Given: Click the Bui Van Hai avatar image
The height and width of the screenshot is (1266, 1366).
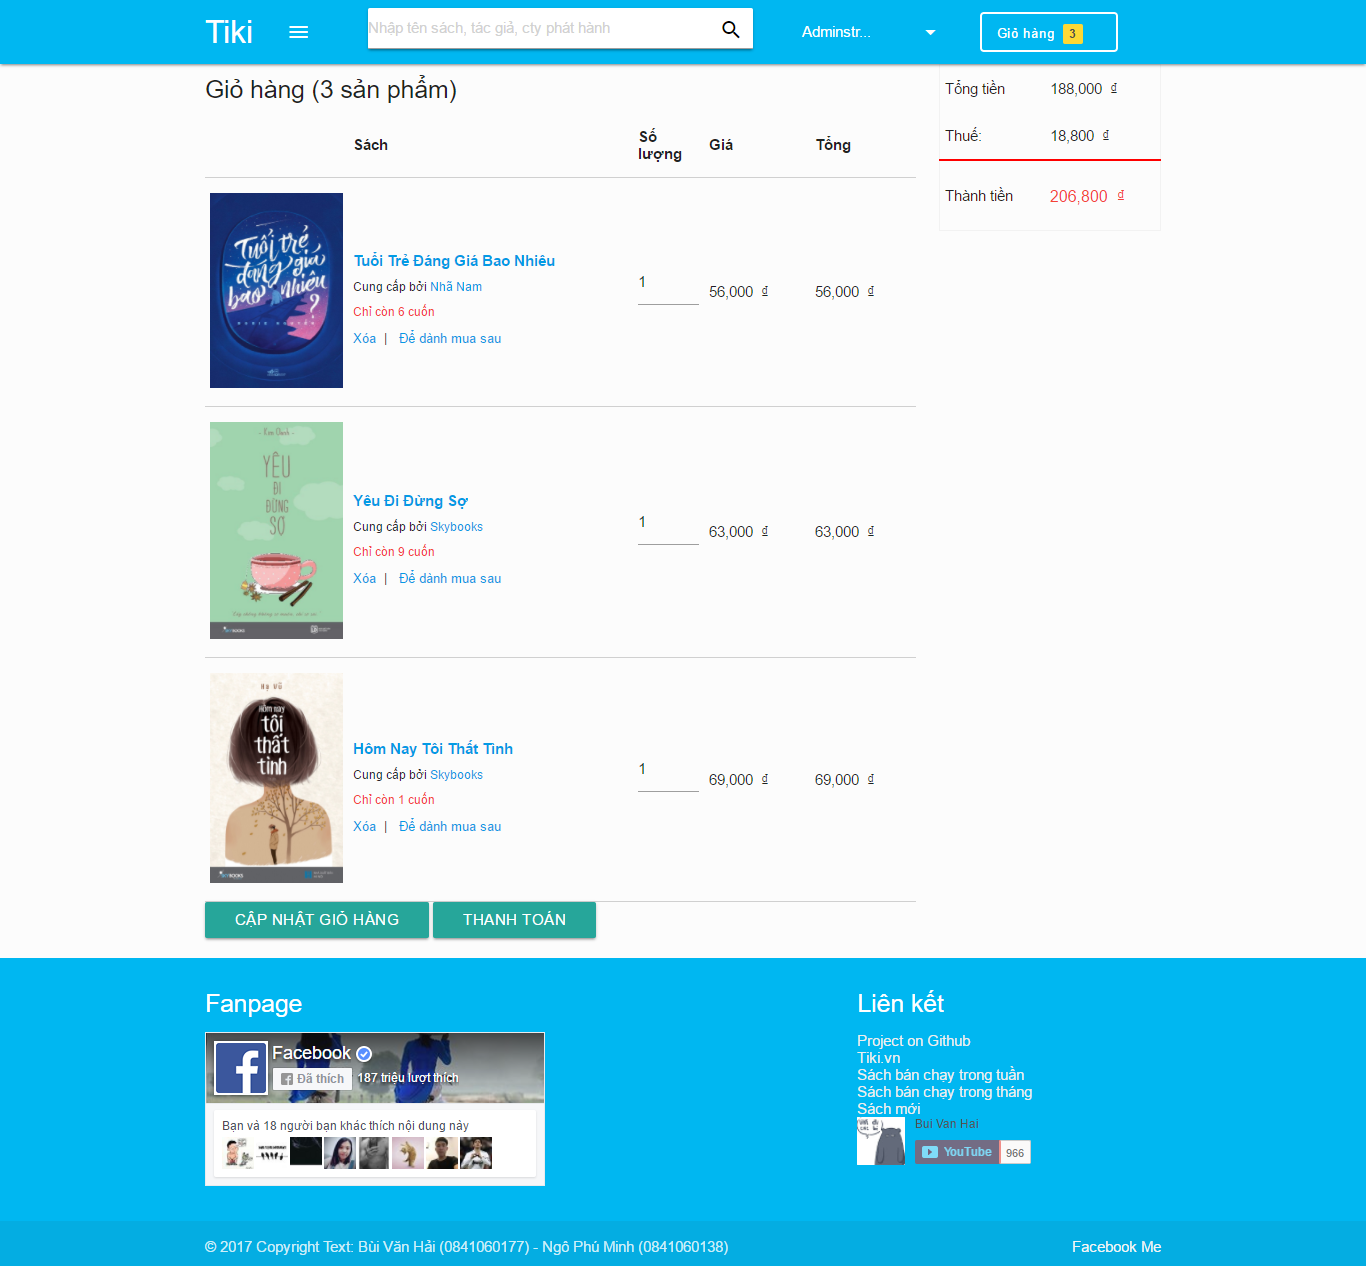Looking at the screenshot, I should 880,1141.
